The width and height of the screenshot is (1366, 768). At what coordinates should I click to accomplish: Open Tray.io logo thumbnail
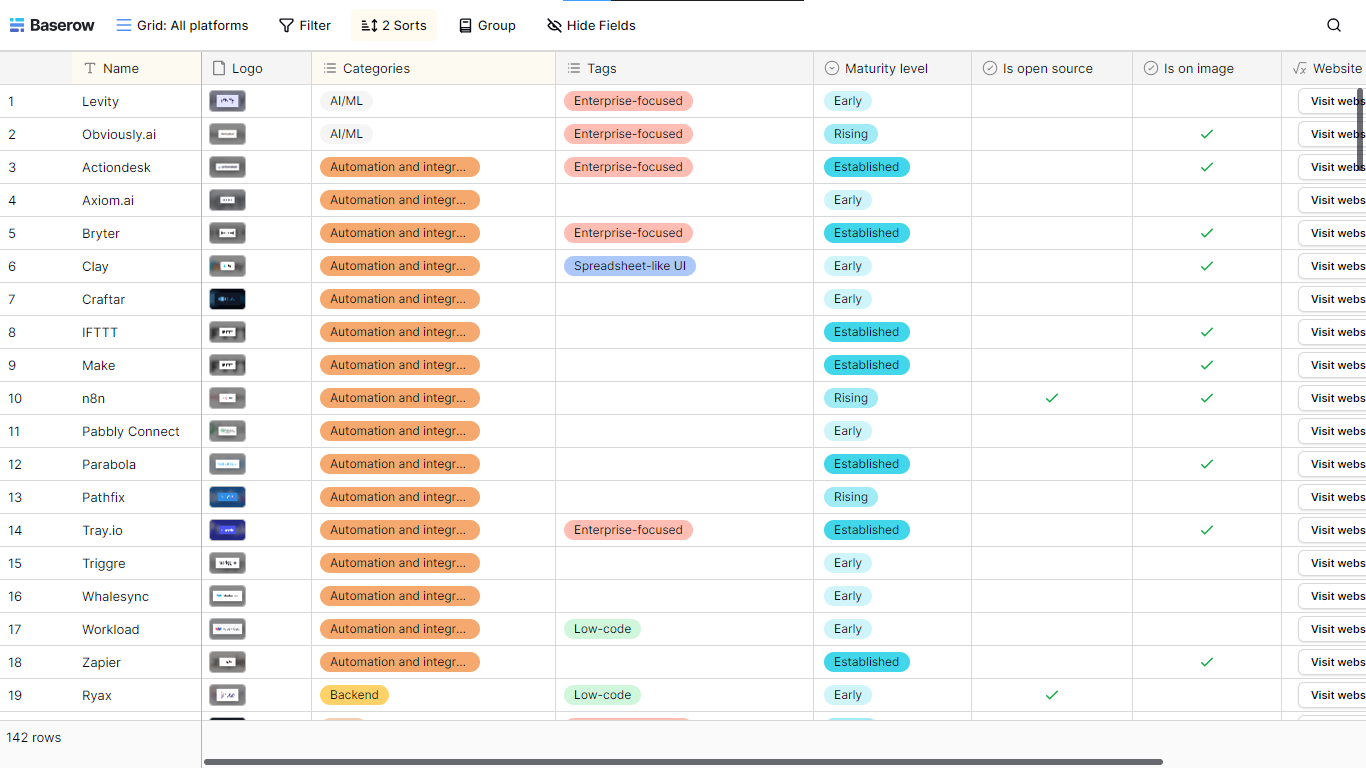(x=227, y=530)
